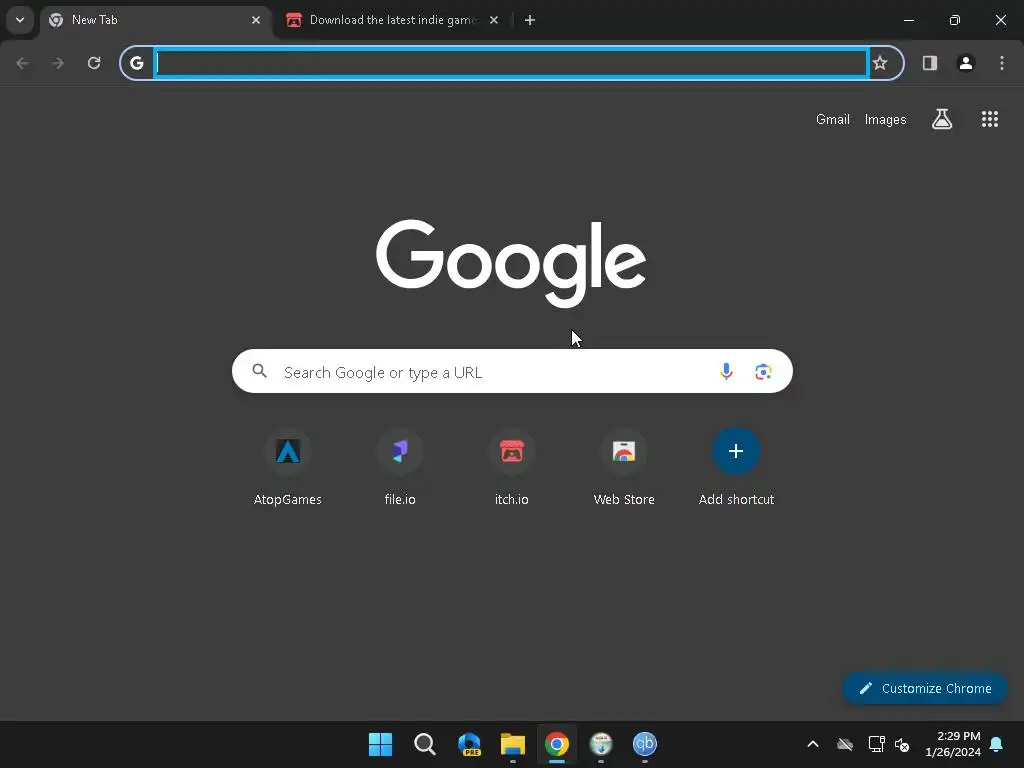Focus the address bar field
The height and width of the screenshot is (768, 1024).
tap(512, 63)
